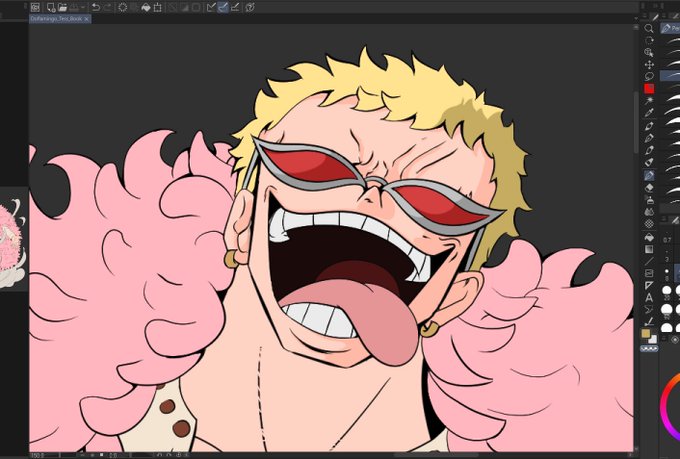
Task: Open Clip Studio launcher icon in command bar
Action: pos(35,7)
